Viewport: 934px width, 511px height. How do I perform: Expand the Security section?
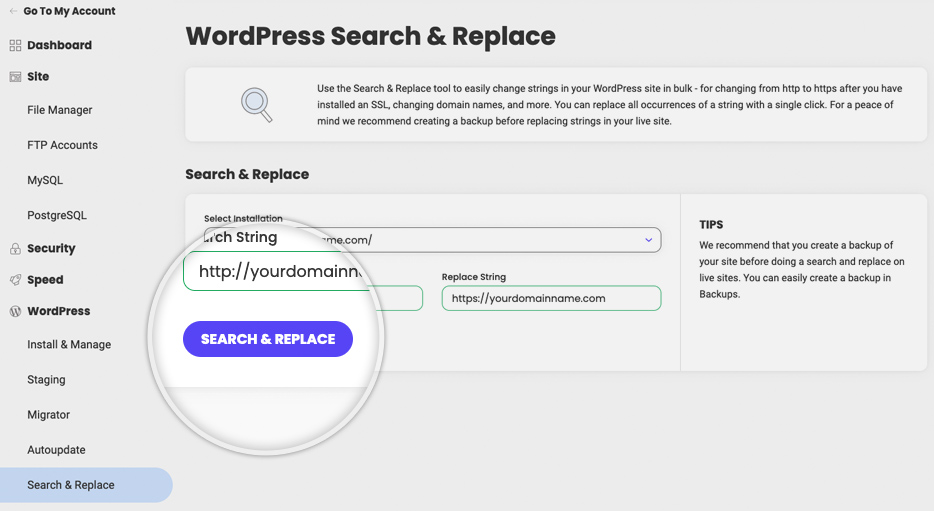[51, 248]
